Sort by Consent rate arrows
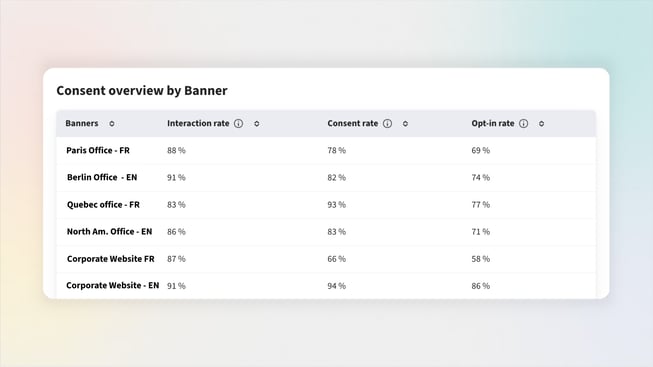The height and width of the screenshot is (367, 653). (405, 124)
